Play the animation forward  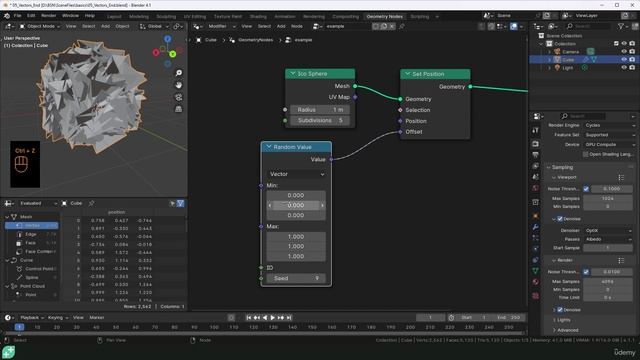click(273, 318)
